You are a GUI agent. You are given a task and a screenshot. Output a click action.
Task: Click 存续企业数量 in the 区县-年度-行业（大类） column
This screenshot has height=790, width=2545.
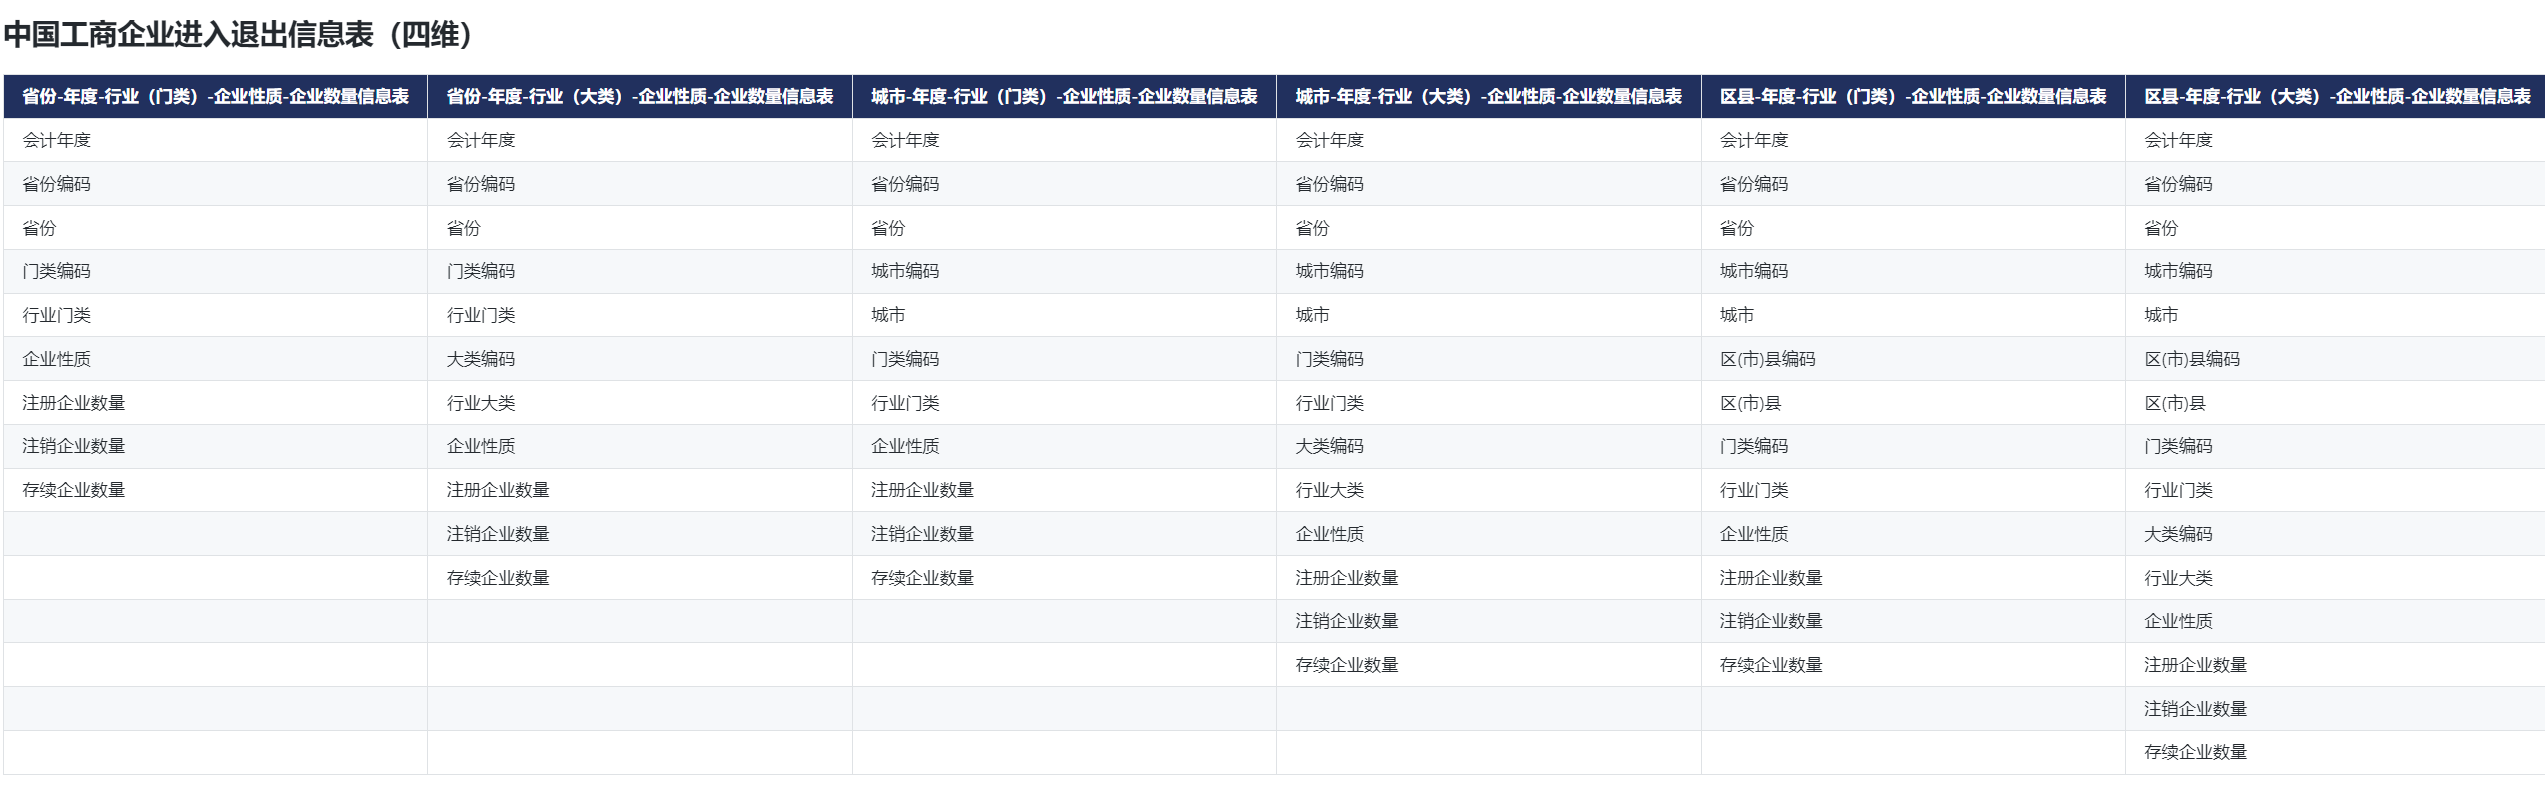pos(2196,752)
